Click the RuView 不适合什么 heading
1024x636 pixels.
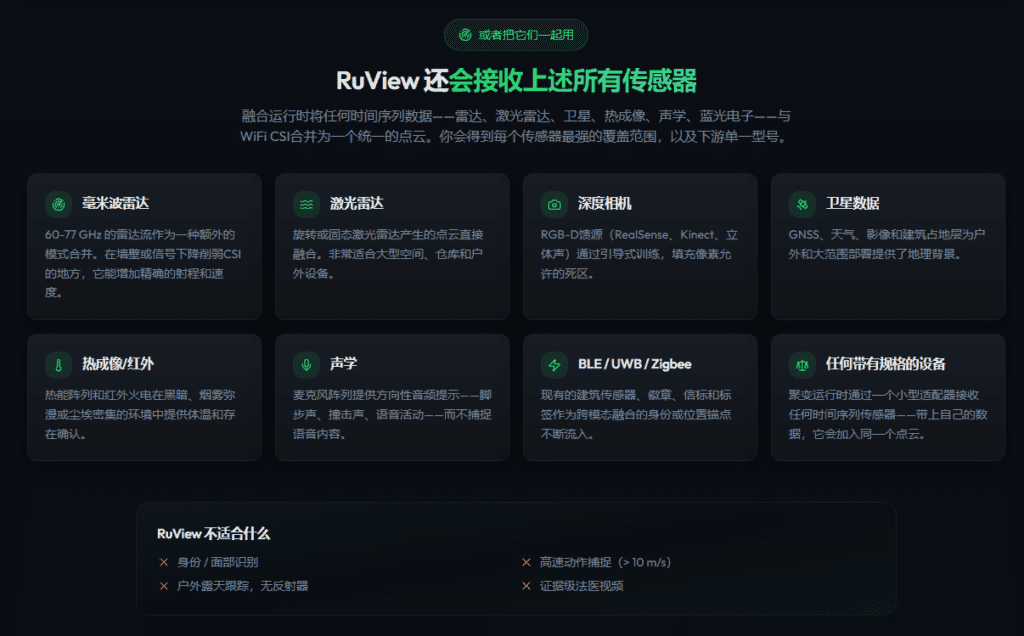click(214, 533)
